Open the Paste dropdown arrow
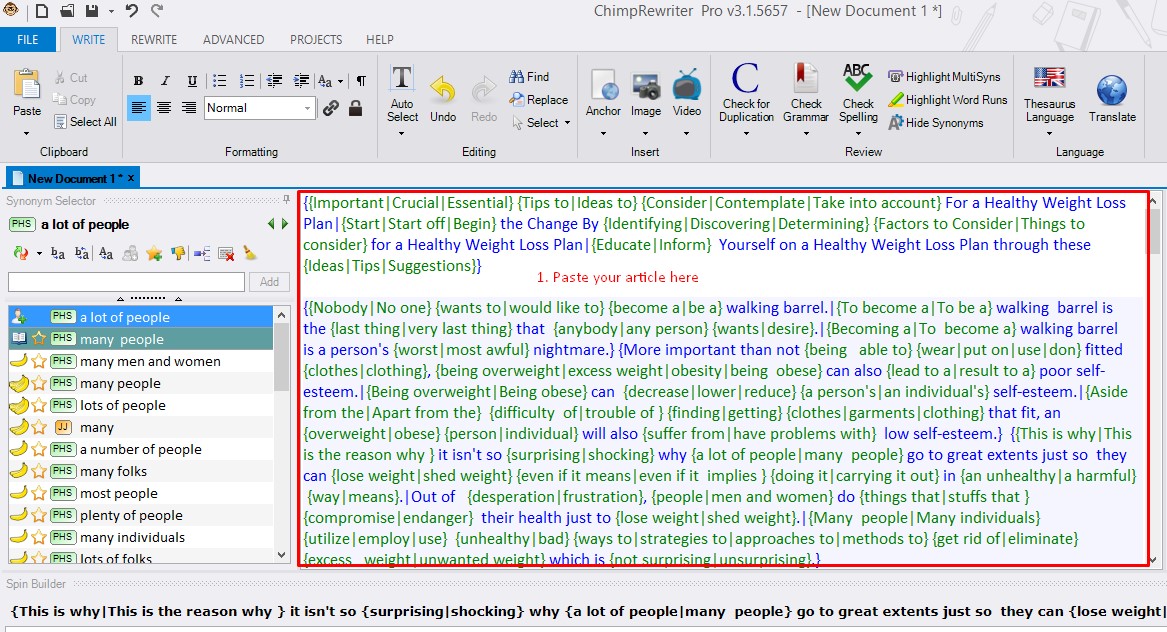 pyautogui.click(x=27, y=133)
